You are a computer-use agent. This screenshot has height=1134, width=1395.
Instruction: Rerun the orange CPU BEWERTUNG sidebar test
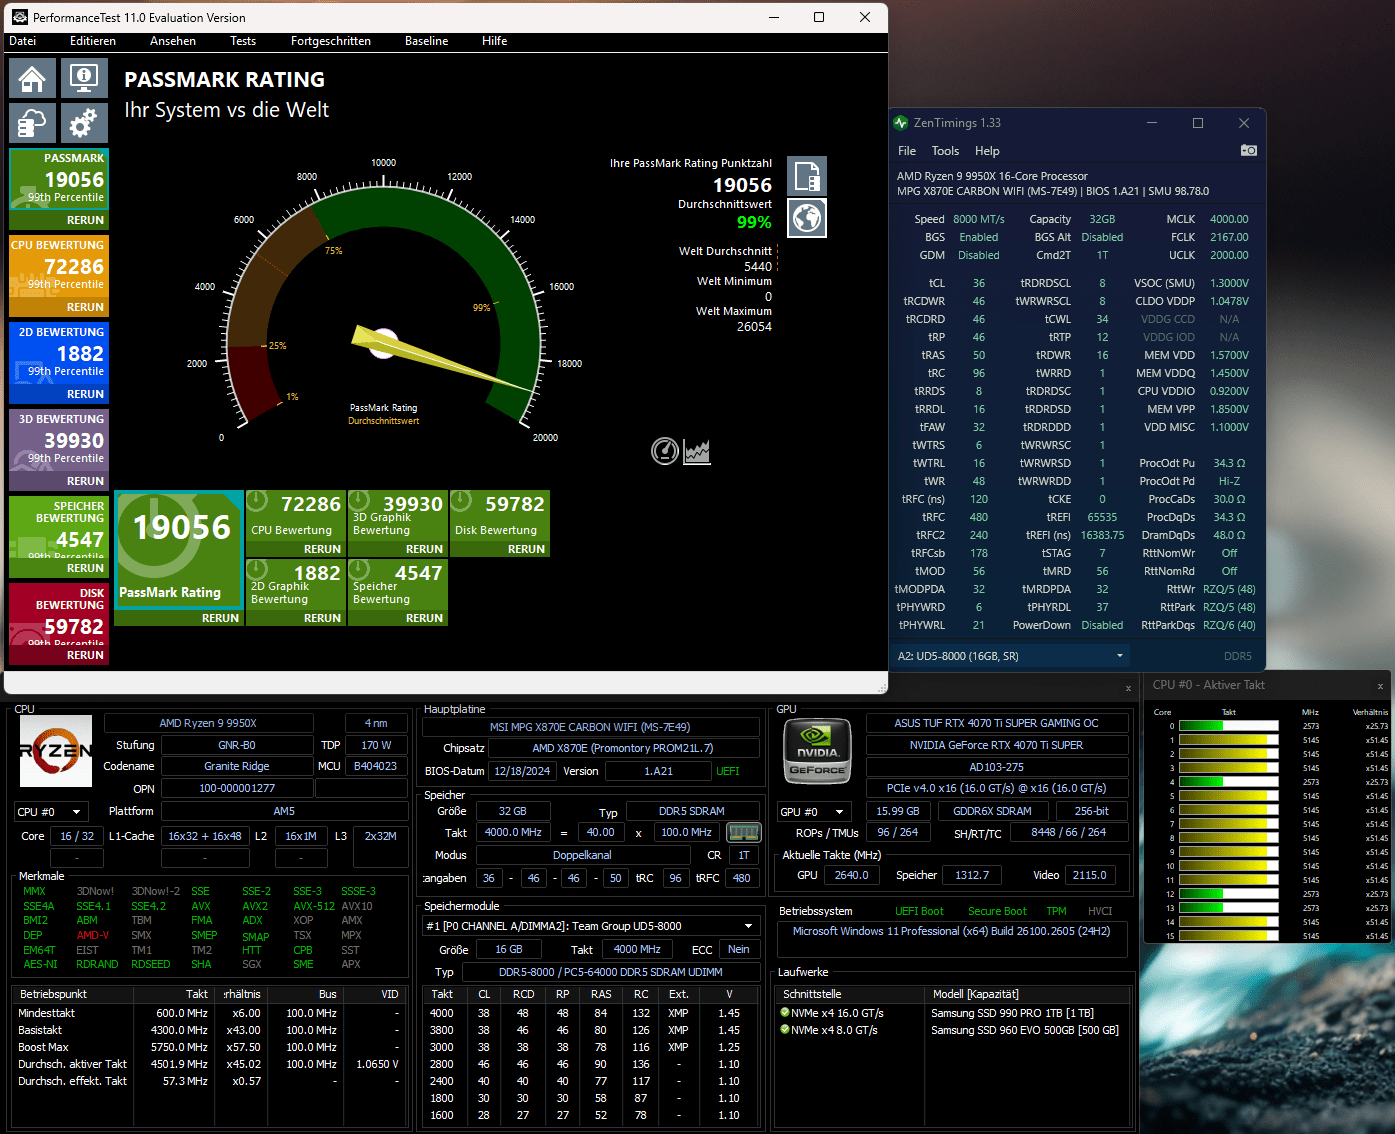[85, 307]
